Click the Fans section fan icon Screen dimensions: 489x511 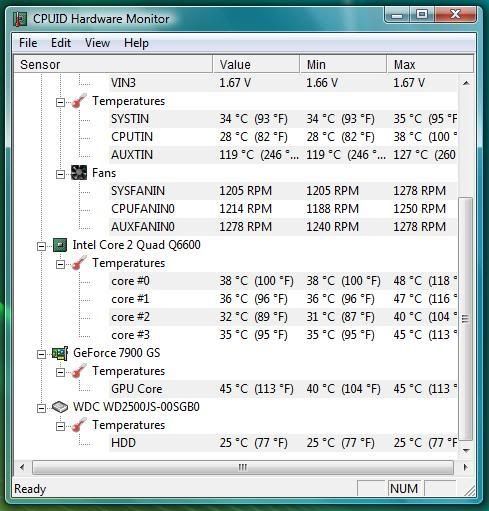tap(79, 173)
